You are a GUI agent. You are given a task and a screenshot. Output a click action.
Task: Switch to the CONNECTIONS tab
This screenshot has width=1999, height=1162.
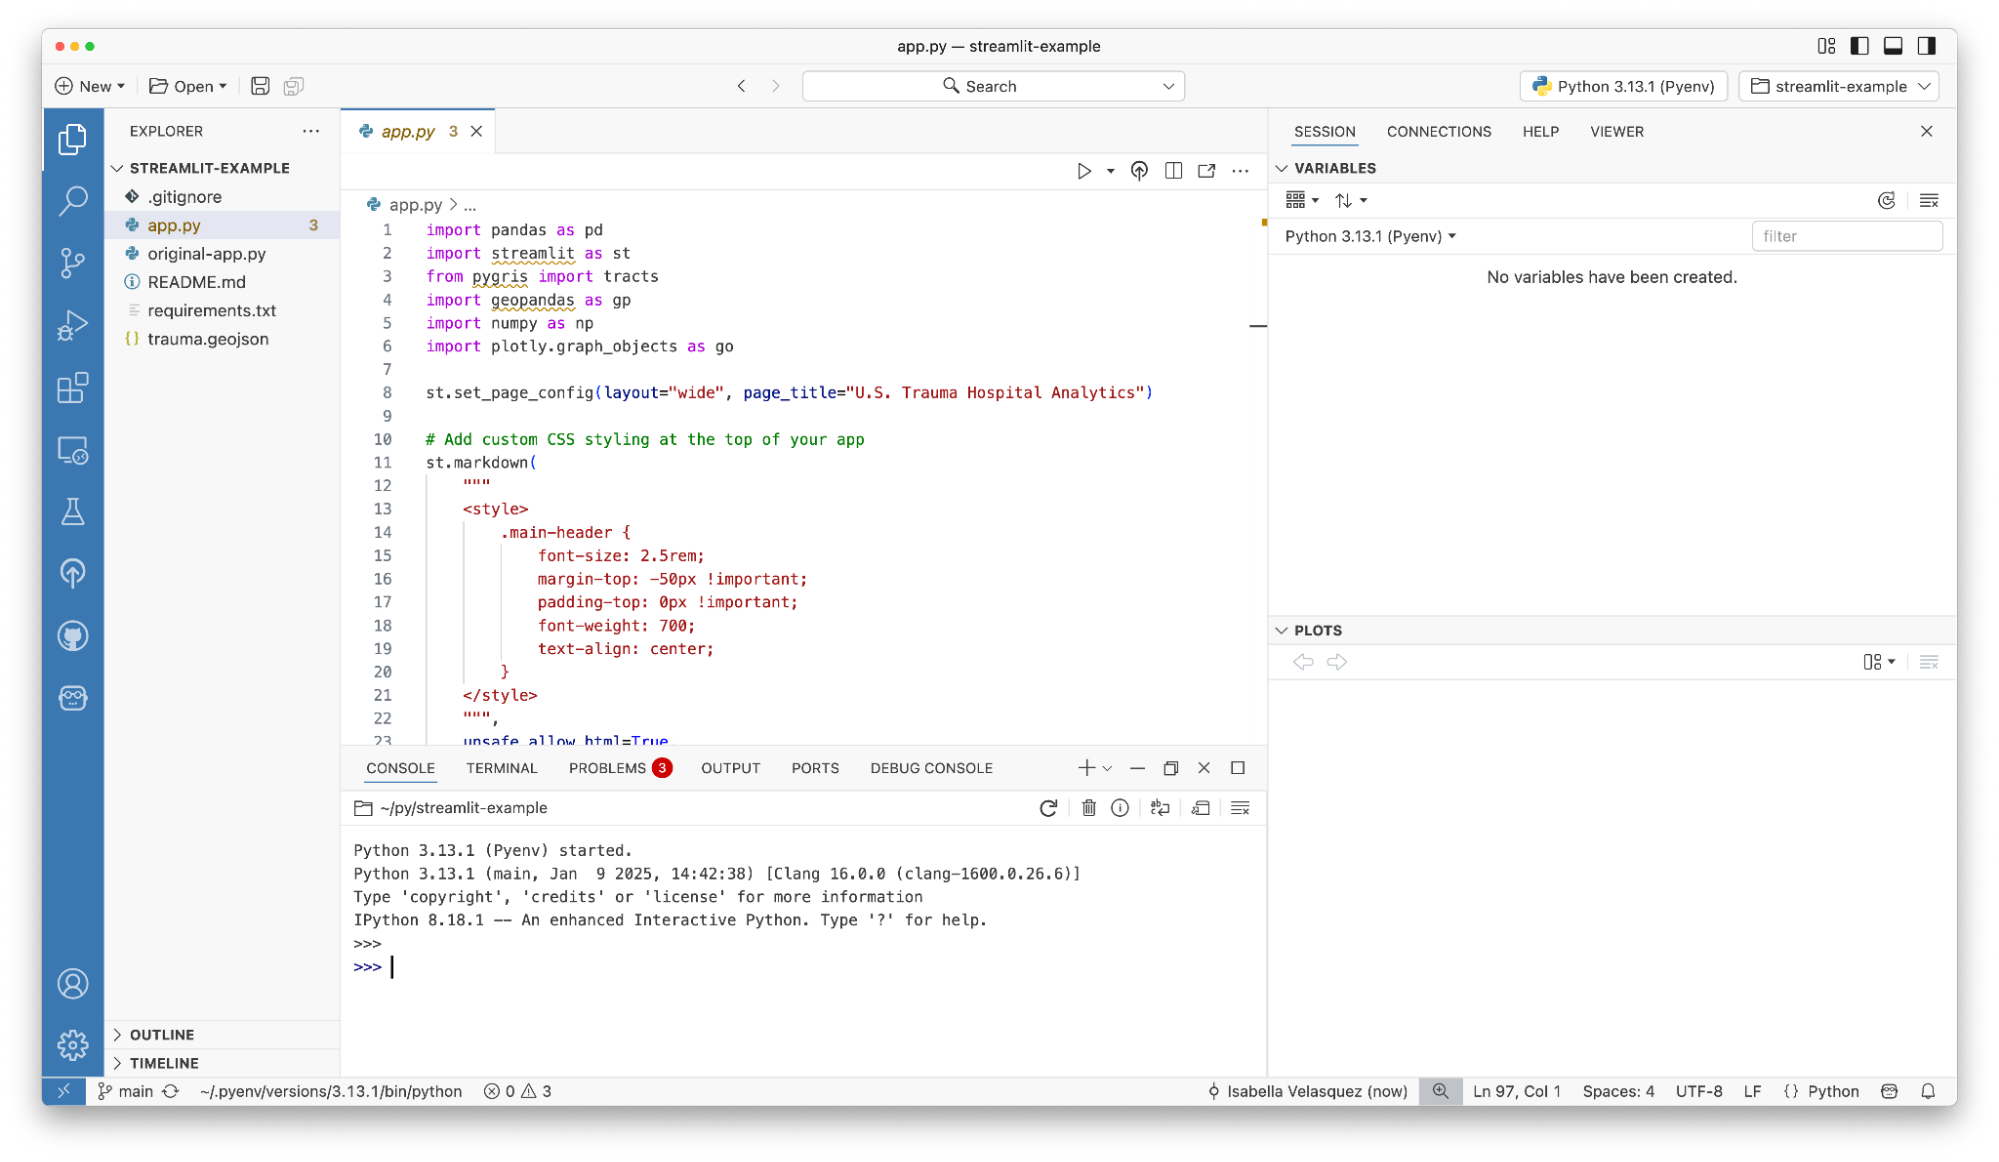coord(1438,132)
